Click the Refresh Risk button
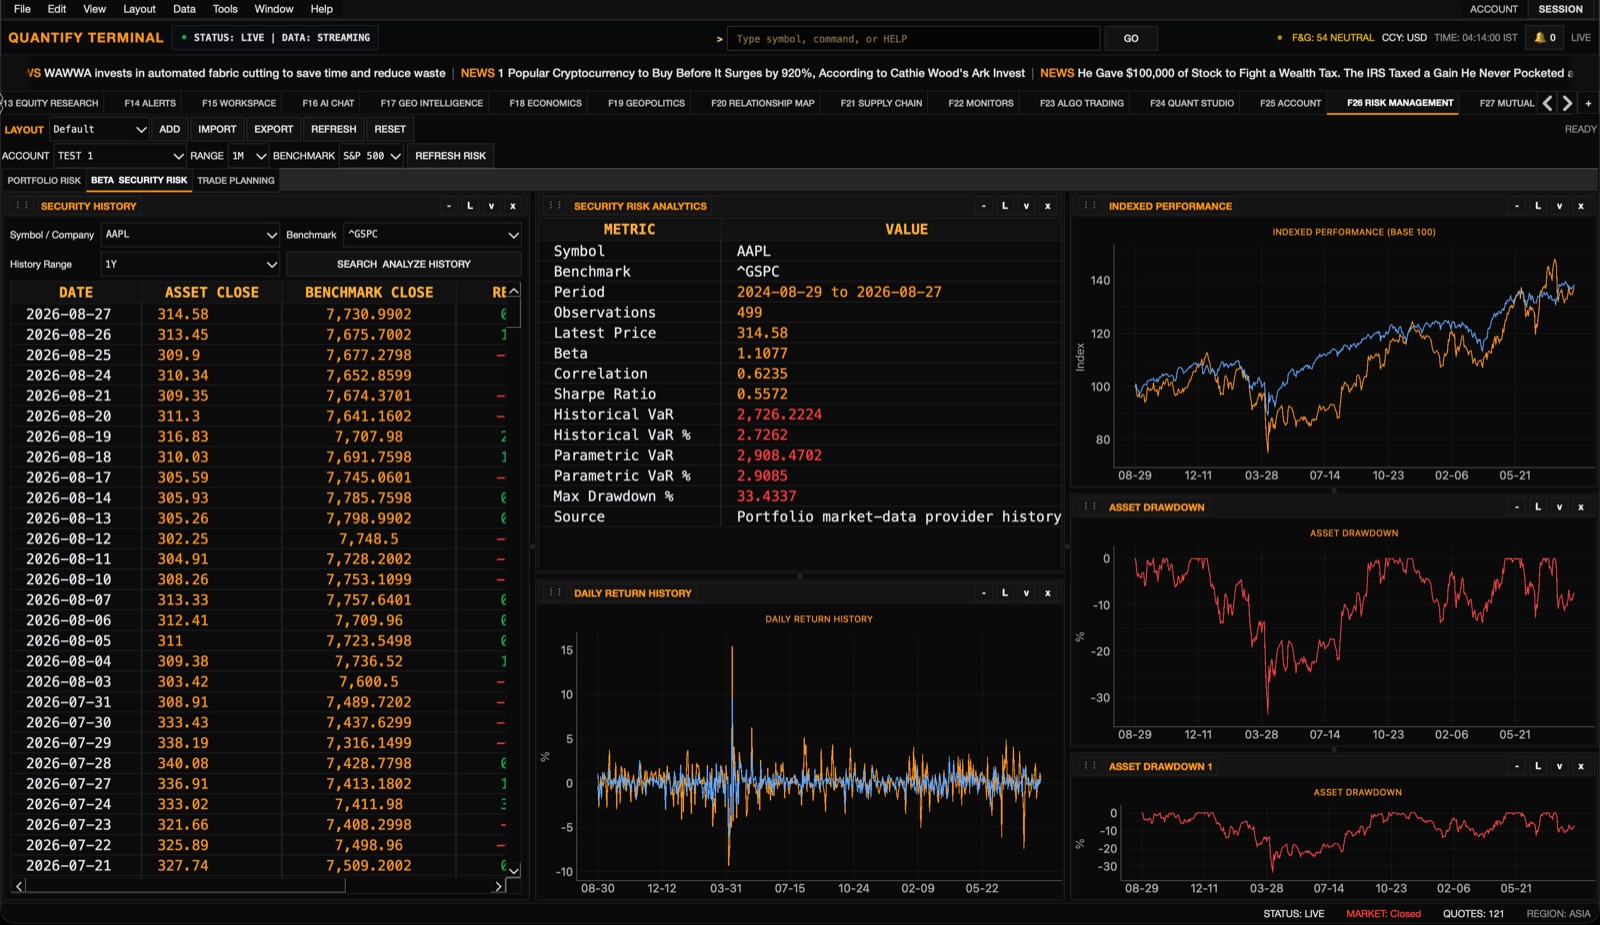 pos(451,156)
